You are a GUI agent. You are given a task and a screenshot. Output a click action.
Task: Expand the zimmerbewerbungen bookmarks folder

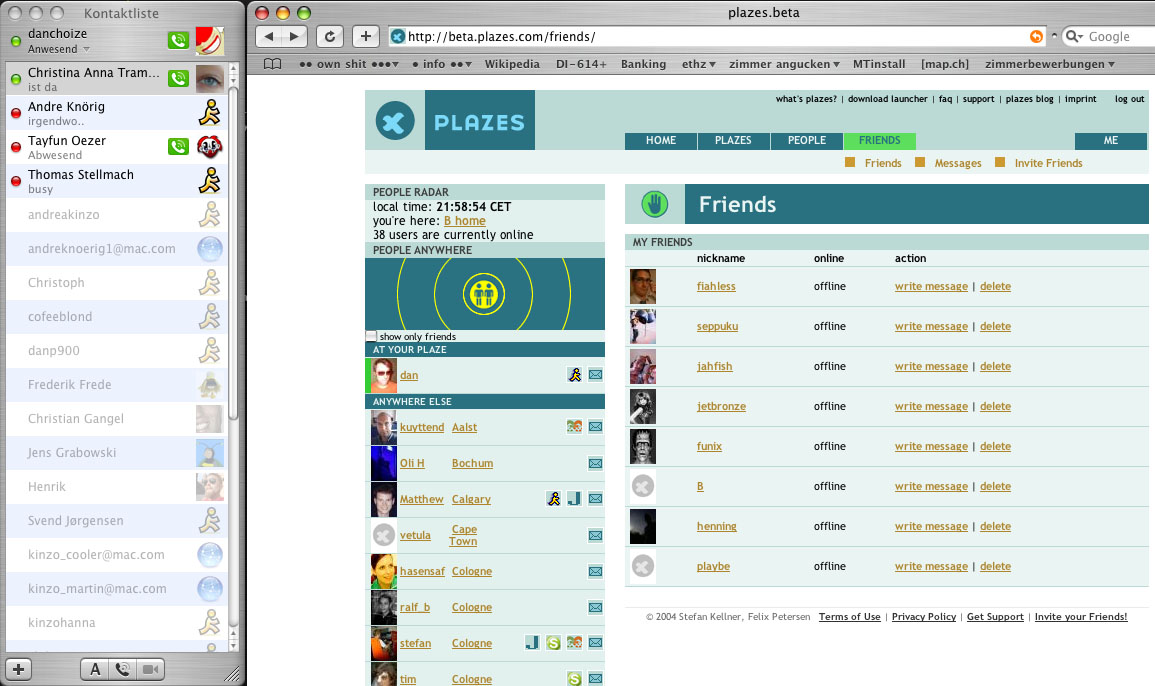1050,64
